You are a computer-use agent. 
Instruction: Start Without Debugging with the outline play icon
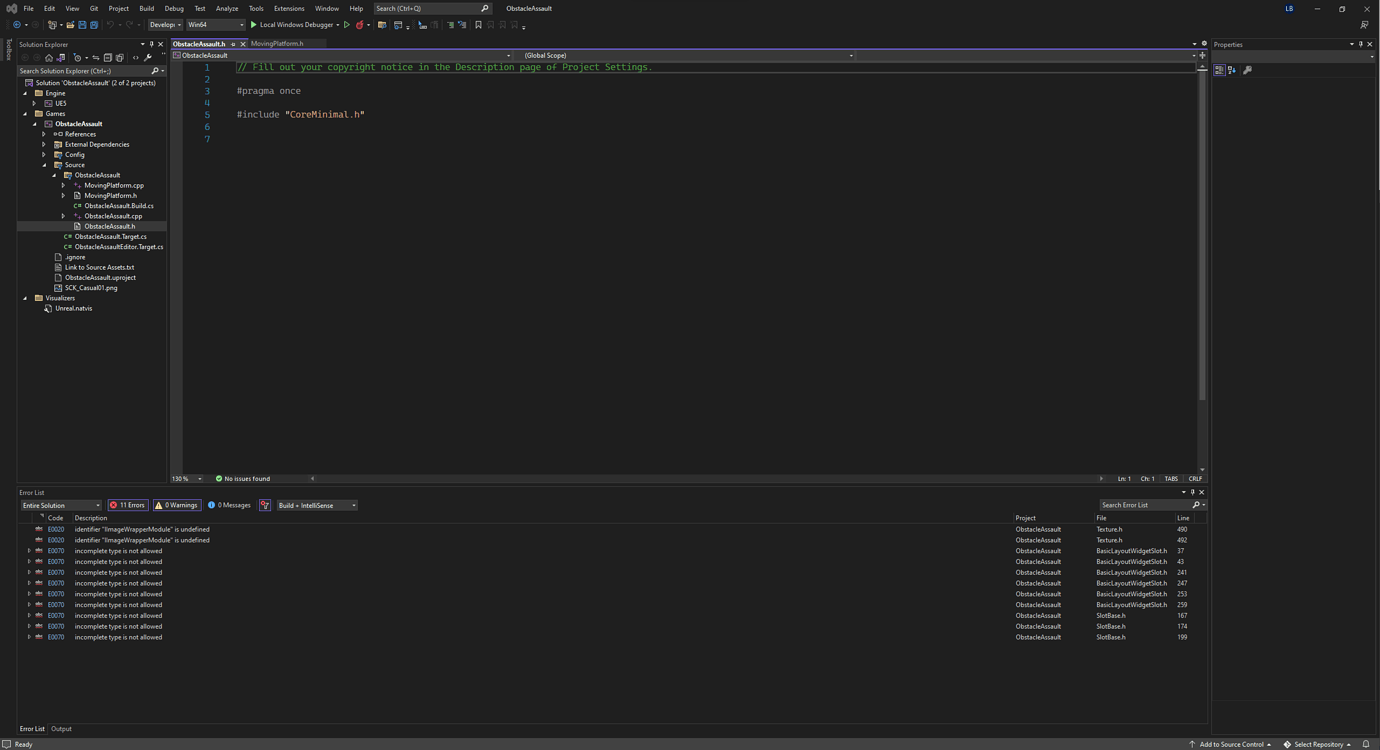(347, 25)
